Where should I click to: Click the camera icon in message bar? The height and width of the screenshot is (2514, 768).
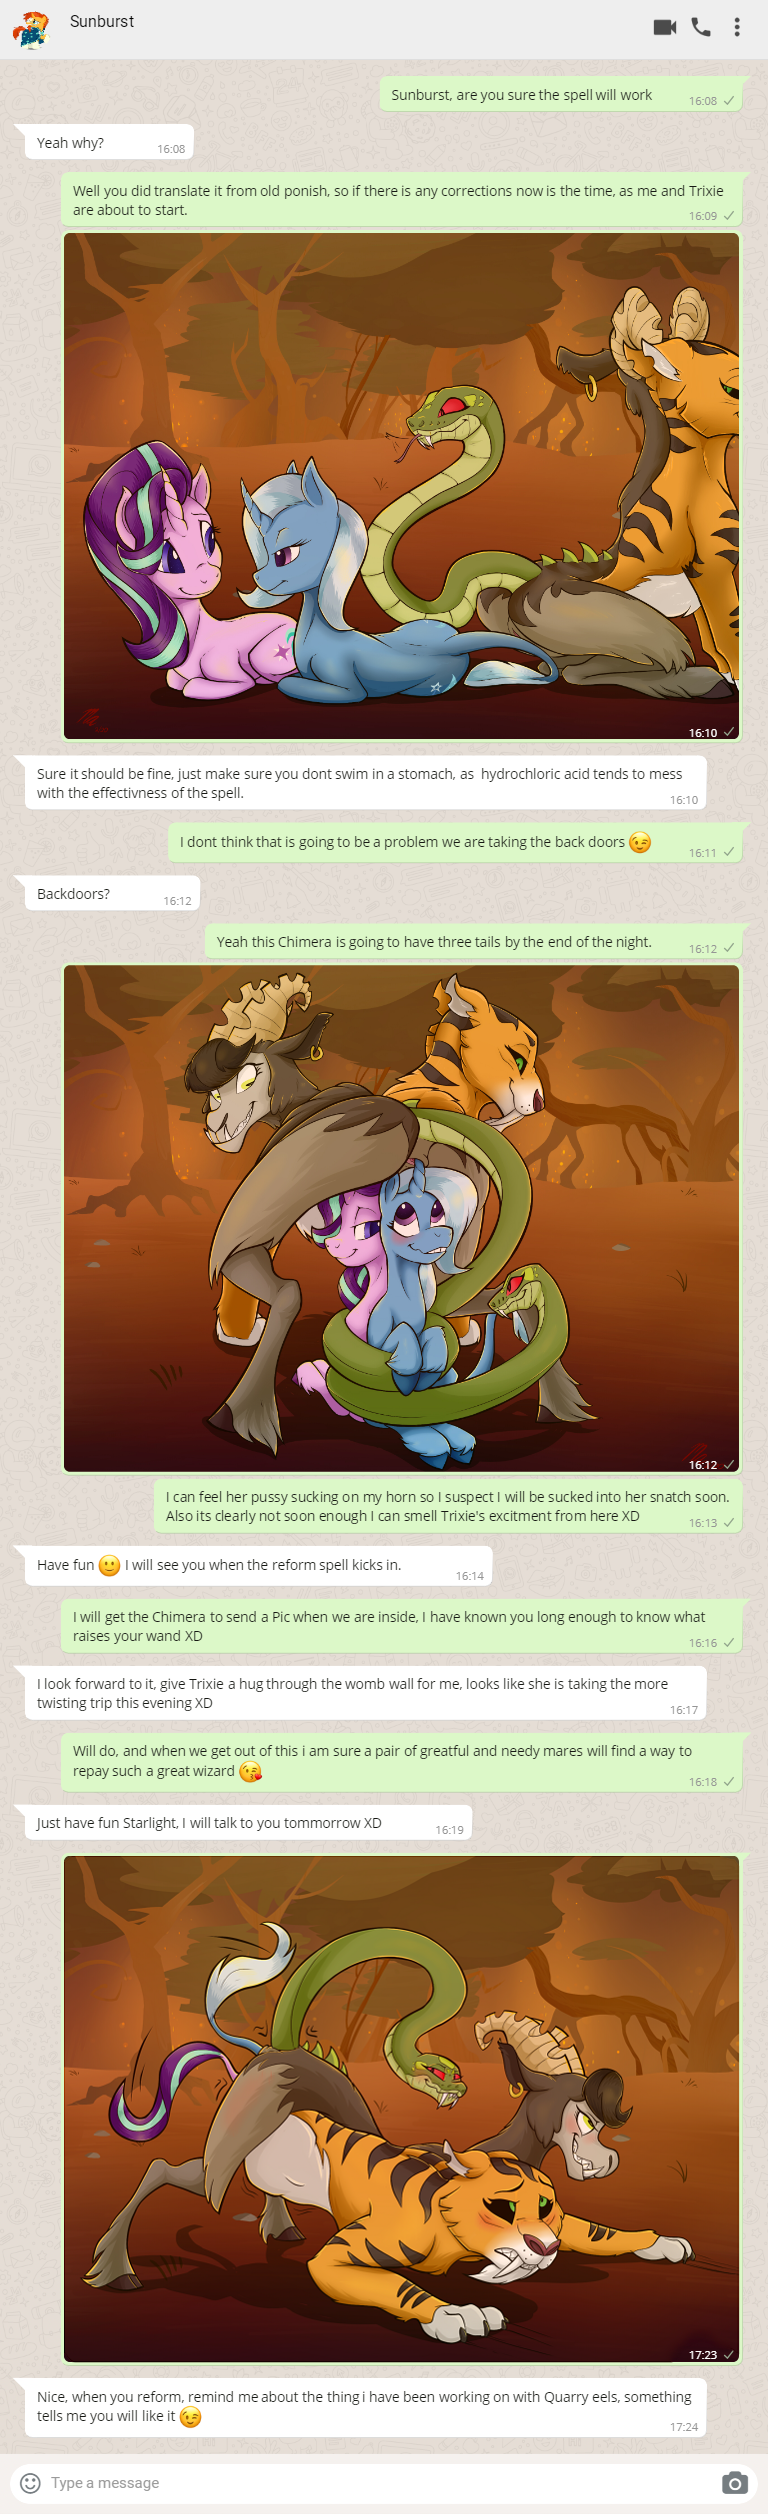(x=735, y=2482)
